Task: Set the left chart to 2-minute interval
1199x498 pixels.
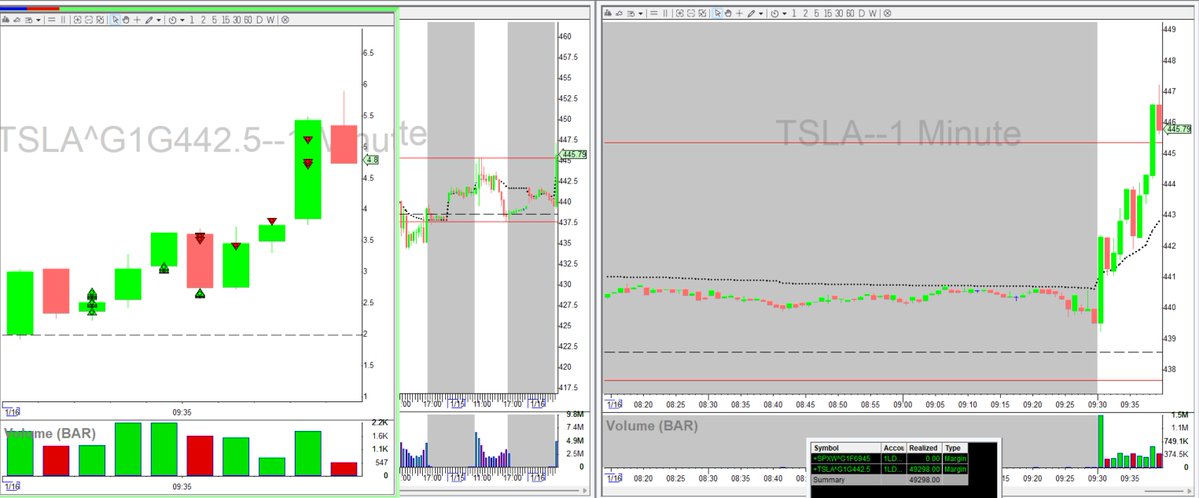Action: coord(203,20)
